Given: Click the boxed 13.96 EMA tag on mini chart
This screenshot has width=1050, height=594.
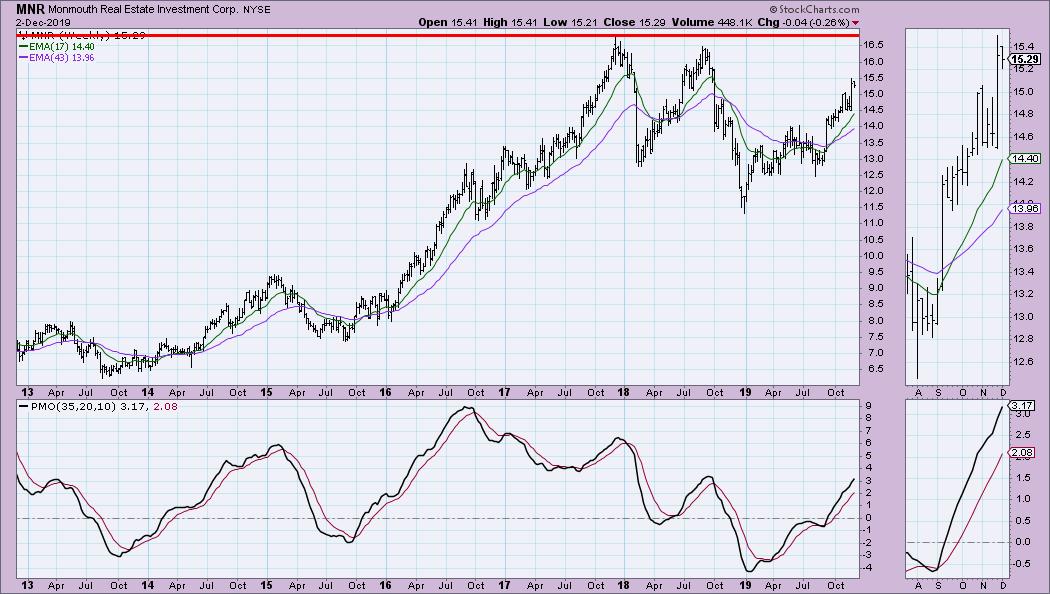Looking at the screenshot, I should click(x=1025, y=209).
